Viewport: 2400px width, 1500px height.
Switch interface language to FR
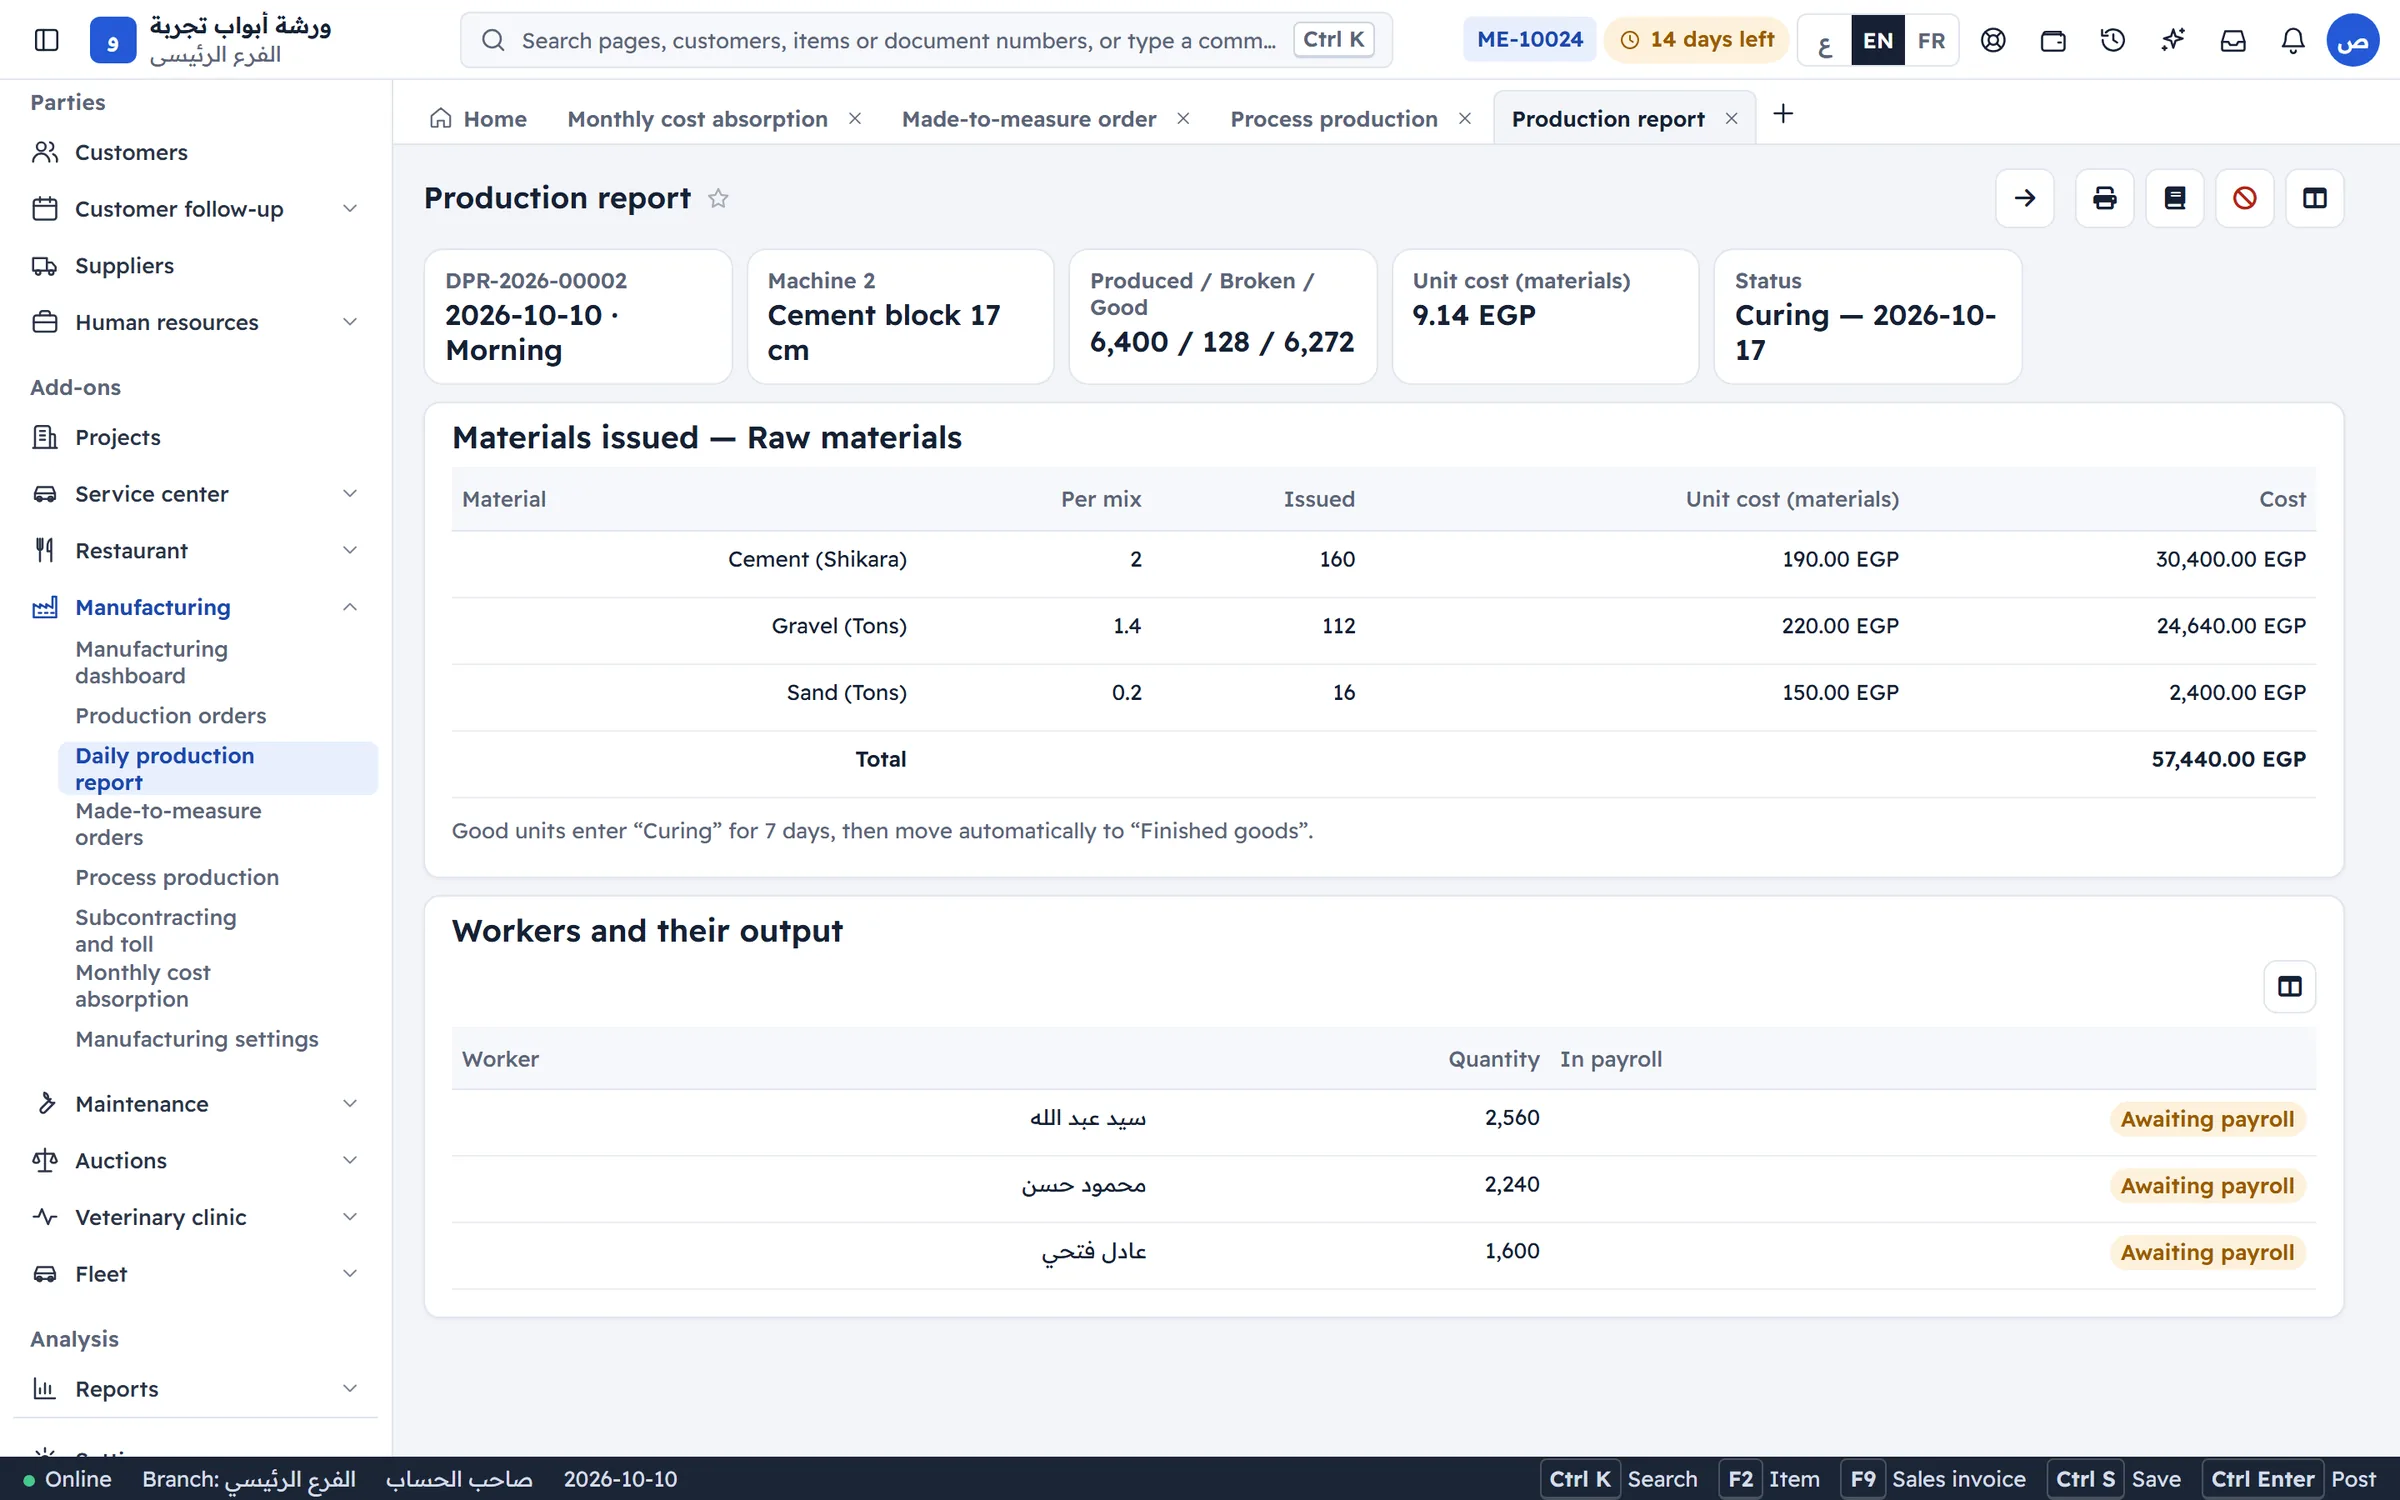click(x=1931, y=40)
